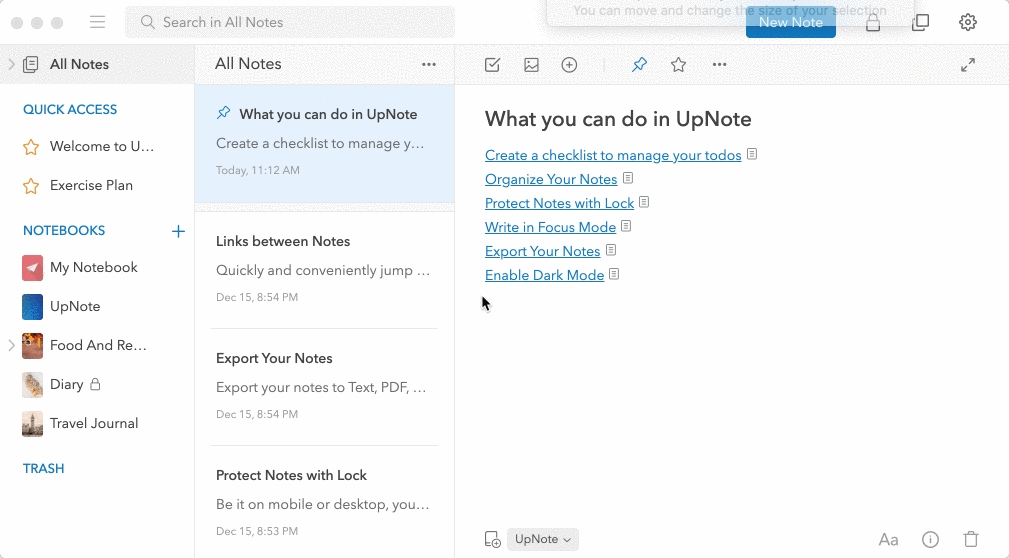Viewport: 1009px width, 558px height.
Task: Click the note title in the editor
Action: coord(618,119)
